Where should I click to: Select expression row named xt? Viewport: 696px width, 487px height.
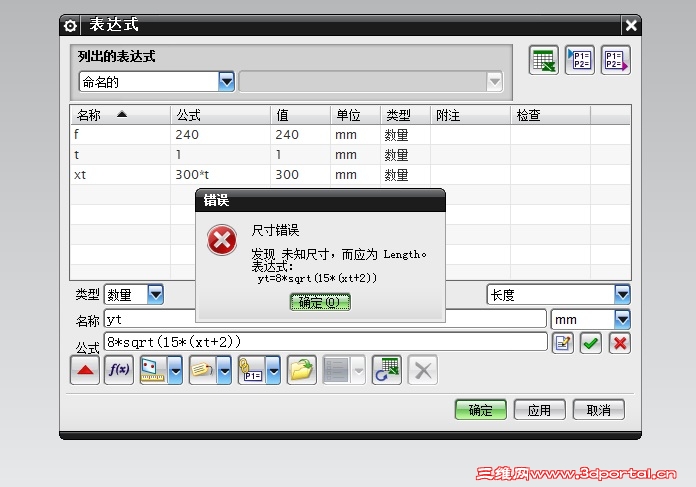pyautogui.click(x=350, y=174)
